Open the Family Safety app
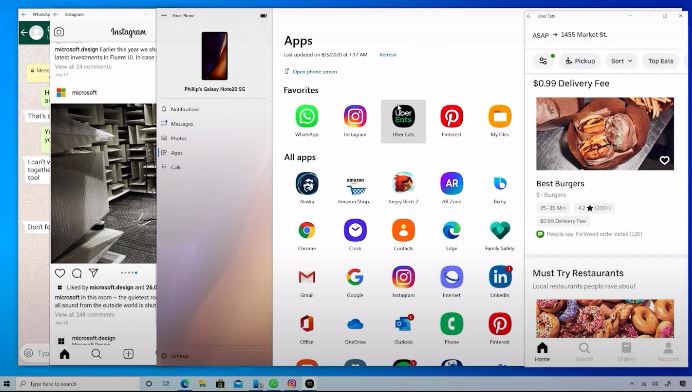The width and height of the screenshot is (692, 392). click(500, 230)
